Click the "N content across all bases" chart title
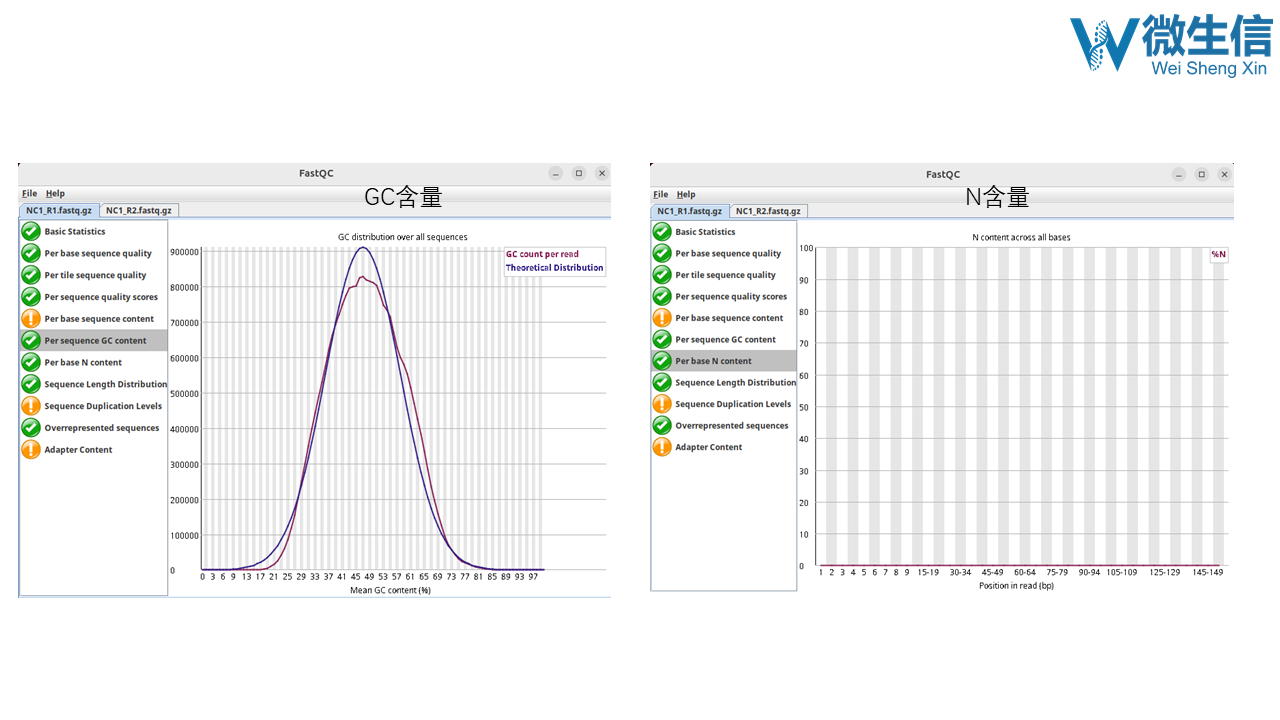Image resolution: width=1280 pixels, height=720 pixels. [x=1022, y=237]
